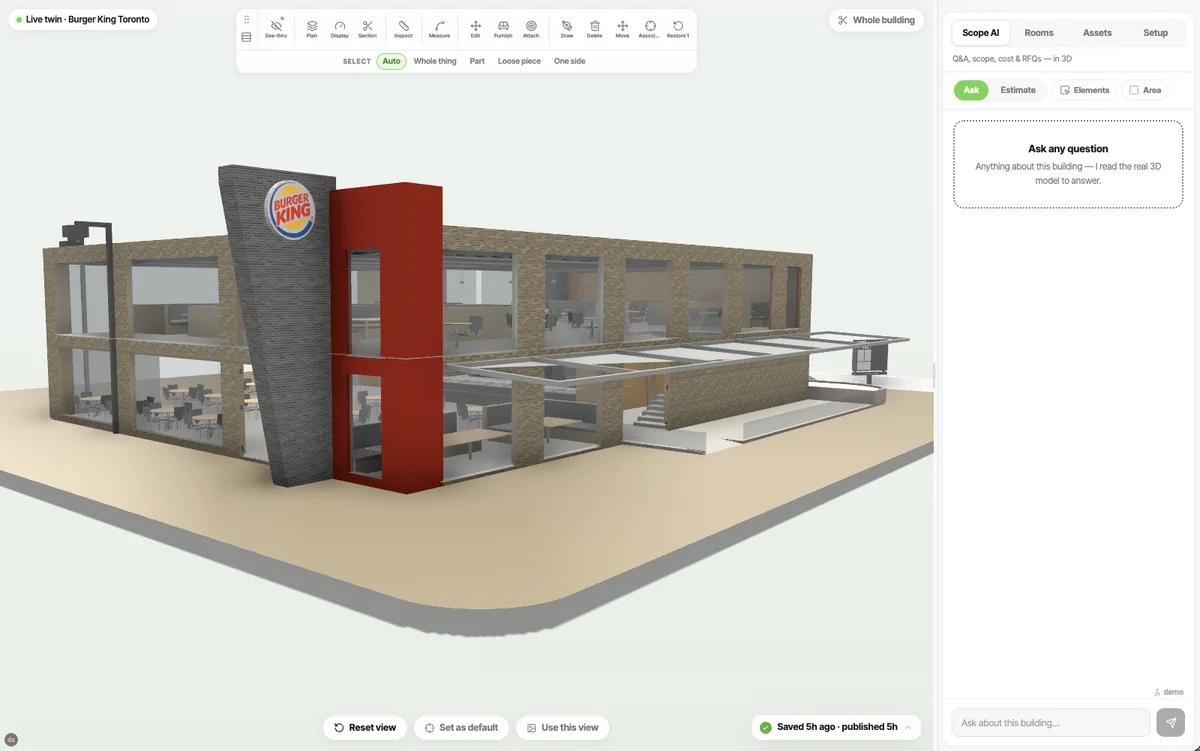Image resolution: width=1200 pixels, height=751 pixels.
Task: Toggle the Area checkbox chip
Action: click(1145, 90)
